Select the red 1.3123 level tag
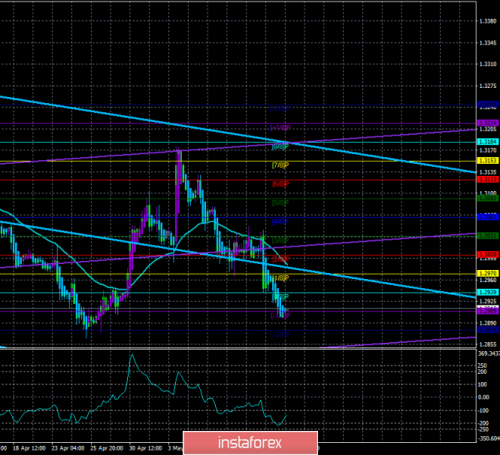500x455 pixels. 488,179
